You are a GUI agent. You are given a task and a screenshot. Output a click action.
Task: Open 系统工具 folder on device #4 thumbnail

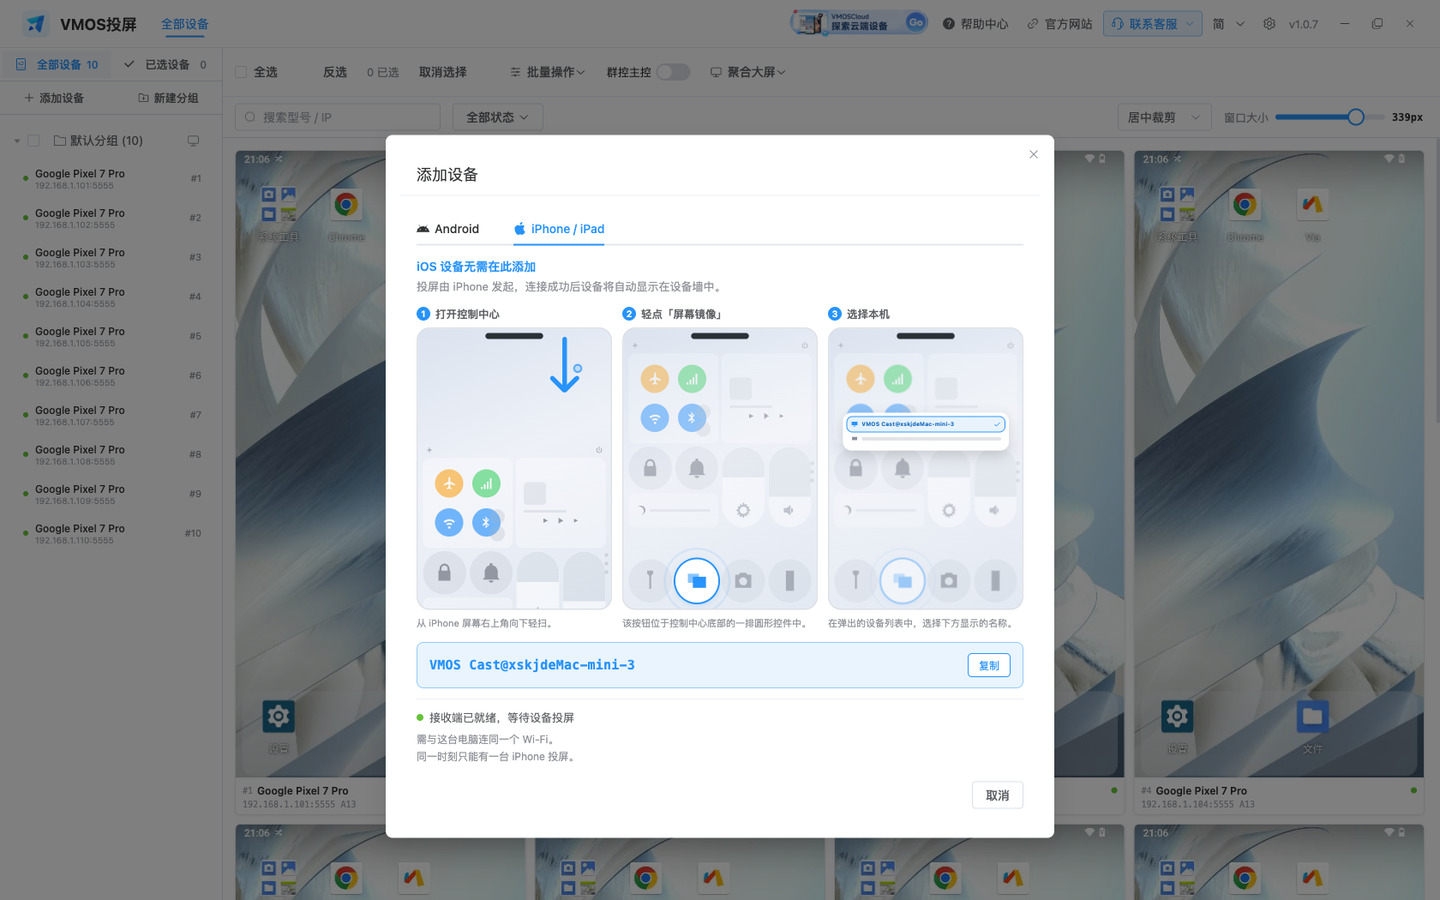[x=1177, y=205]
